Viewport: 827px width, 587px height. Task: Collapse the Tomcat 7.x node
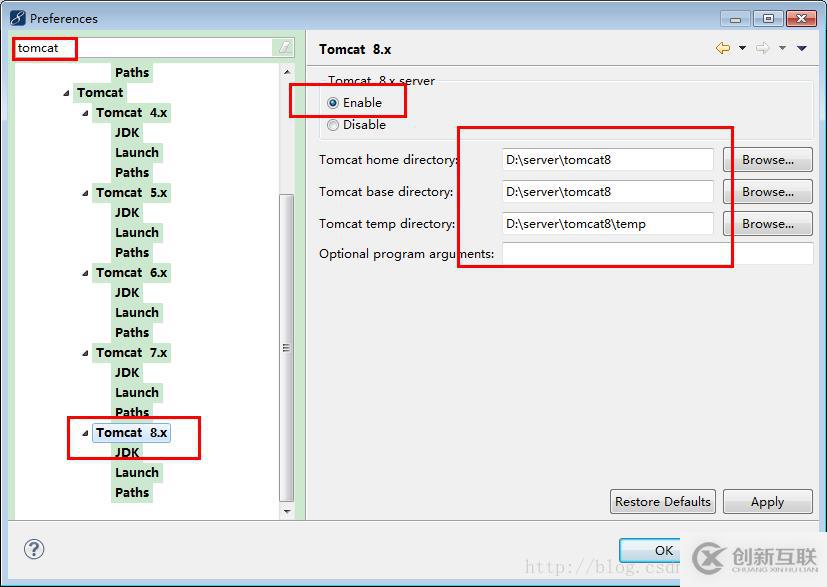pos(85,353)
